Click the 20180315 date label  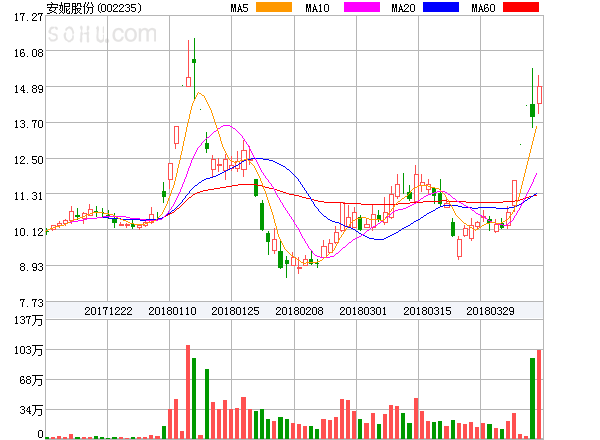coord(427,311)
